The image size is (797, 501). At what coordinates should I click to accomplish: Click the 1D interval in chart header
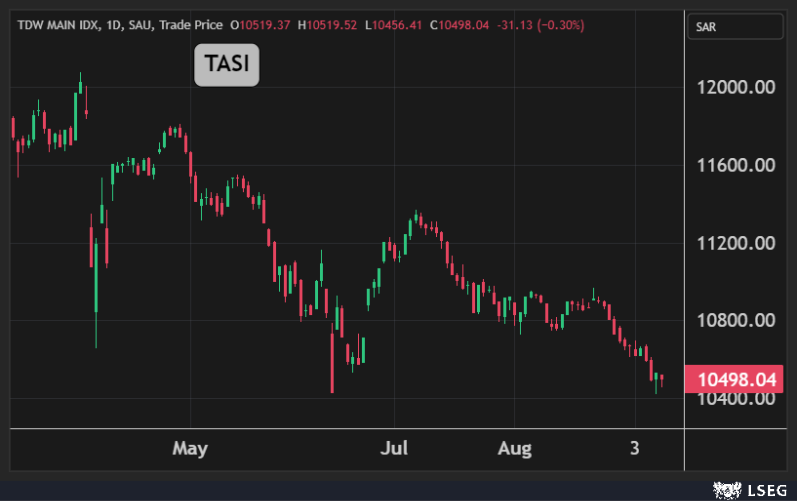tap(108, 24)
